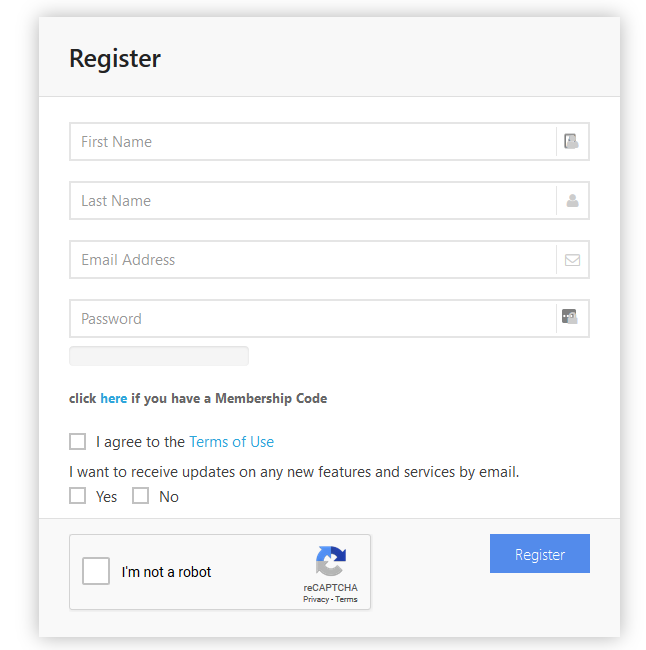Click the Register heading text
The image size is (646, 650).
coord(115,58)
